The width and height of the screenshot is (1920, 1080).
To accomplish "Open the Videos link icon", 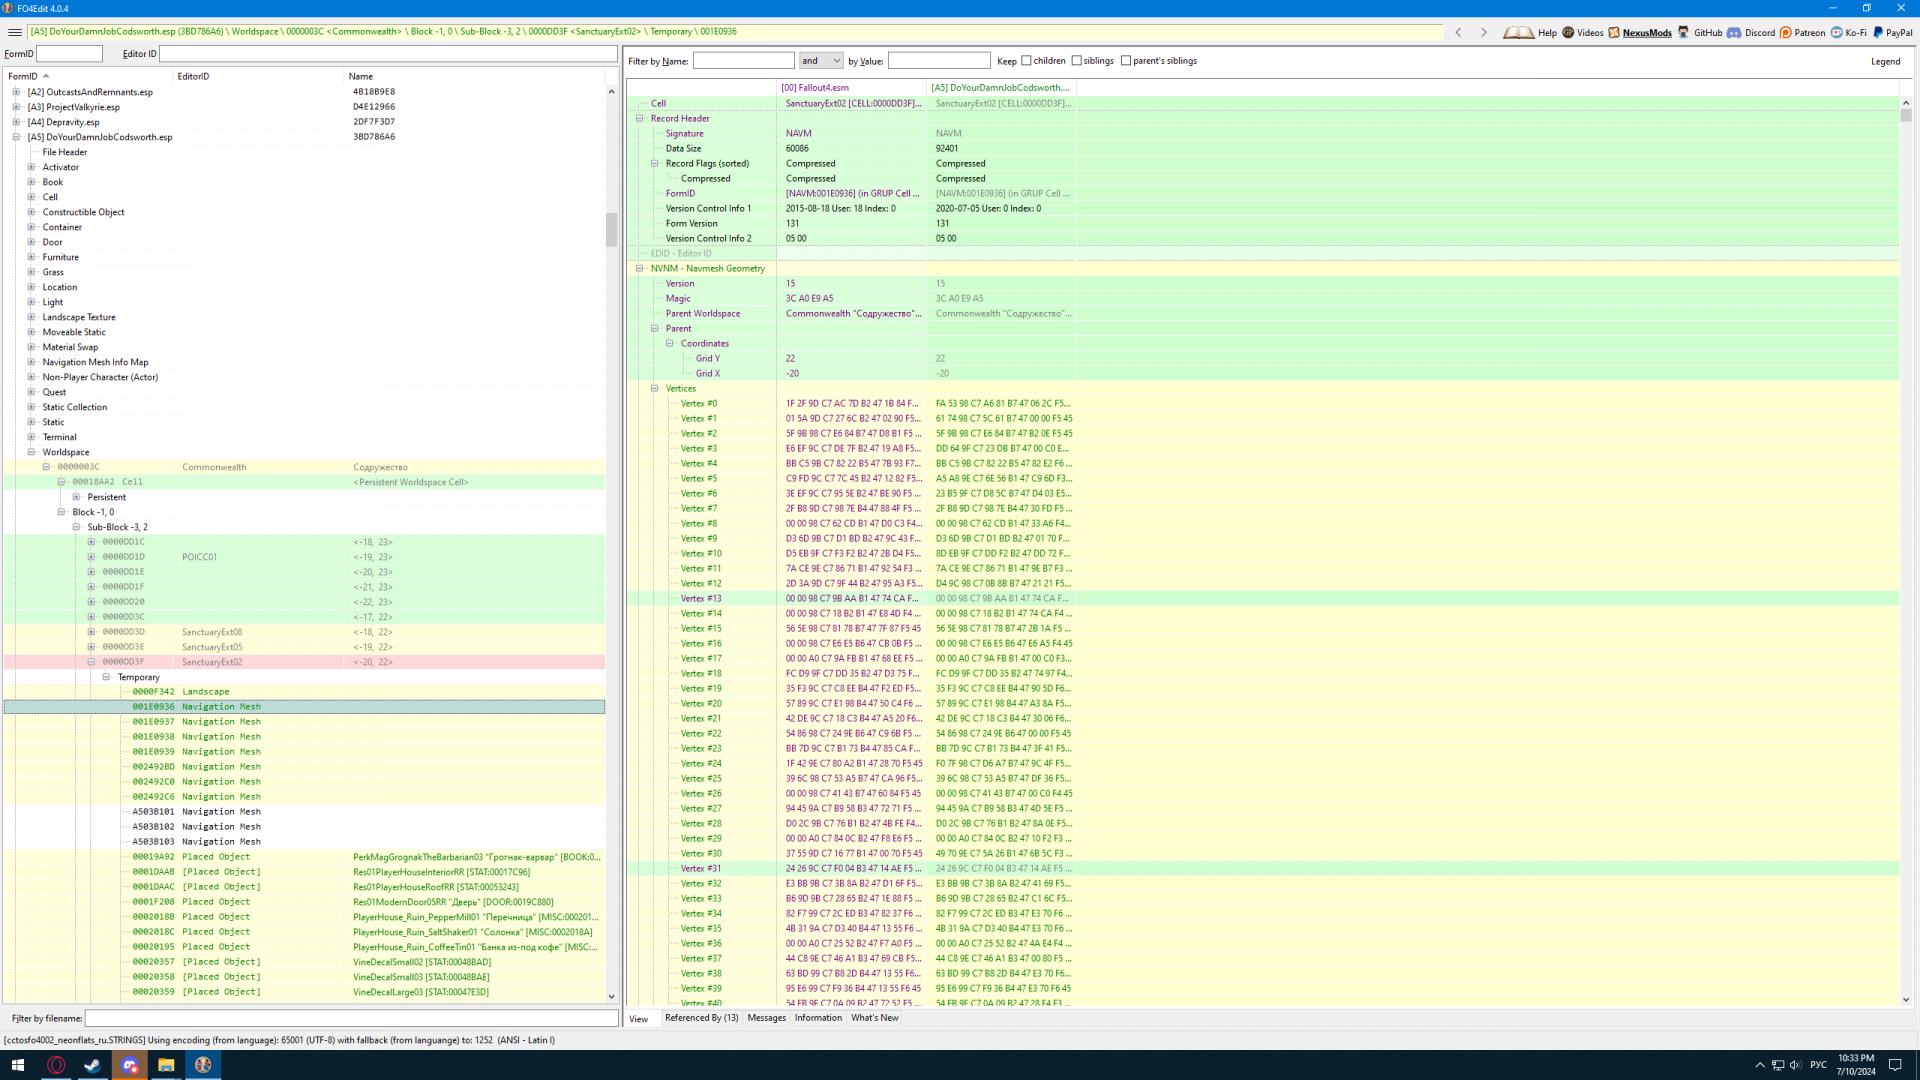I will (x=1568, y=32).
